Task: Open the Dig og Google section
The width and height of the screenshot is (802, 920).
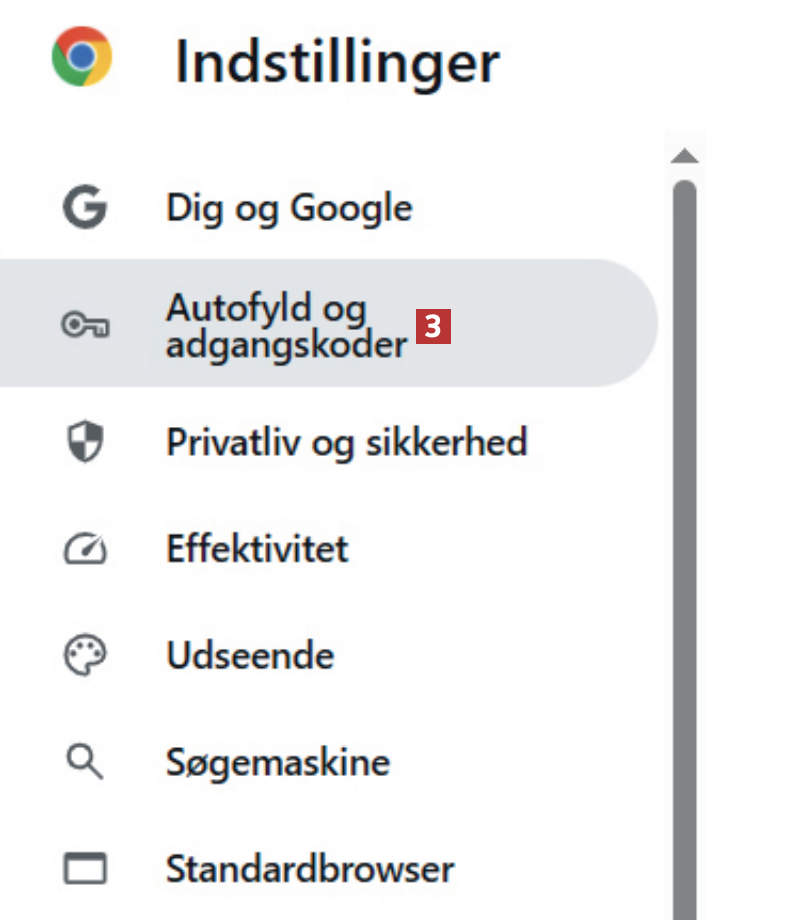Action: 289,209
